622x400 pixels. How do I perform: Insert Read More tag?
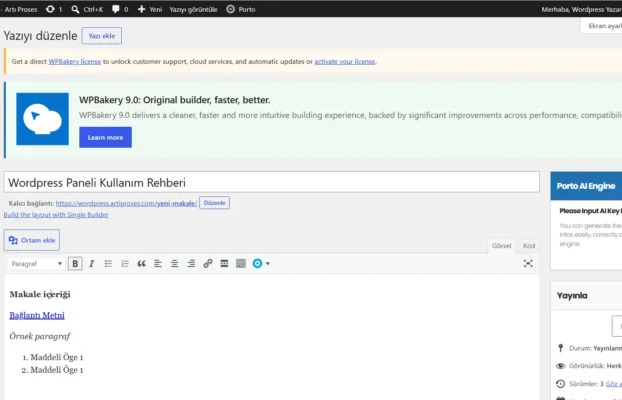pos(224,263)
